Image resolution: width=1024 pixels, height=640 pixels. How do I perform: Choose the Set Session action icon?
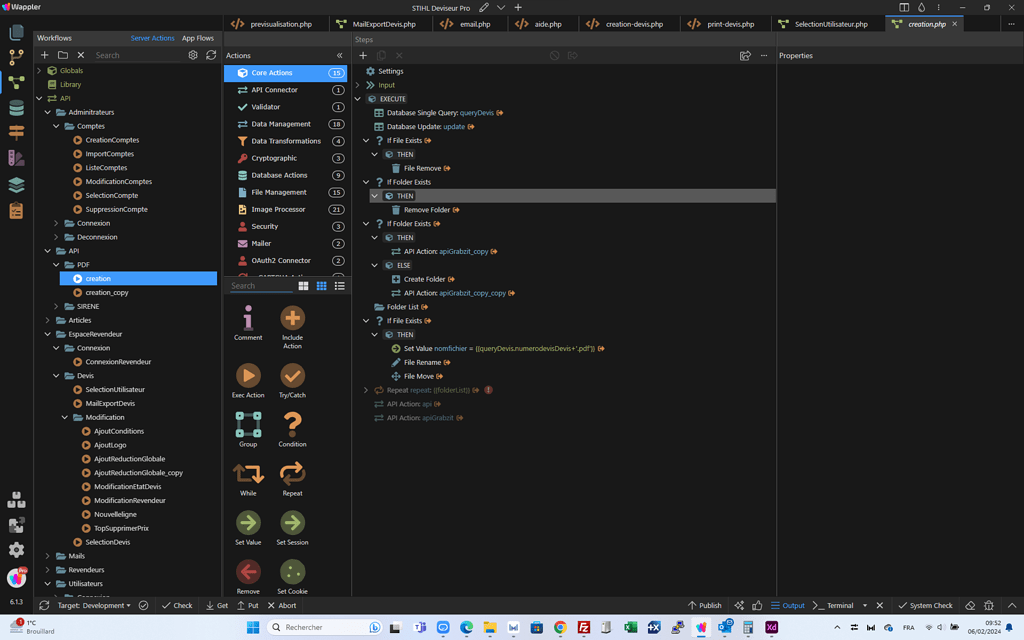point(292,523)
